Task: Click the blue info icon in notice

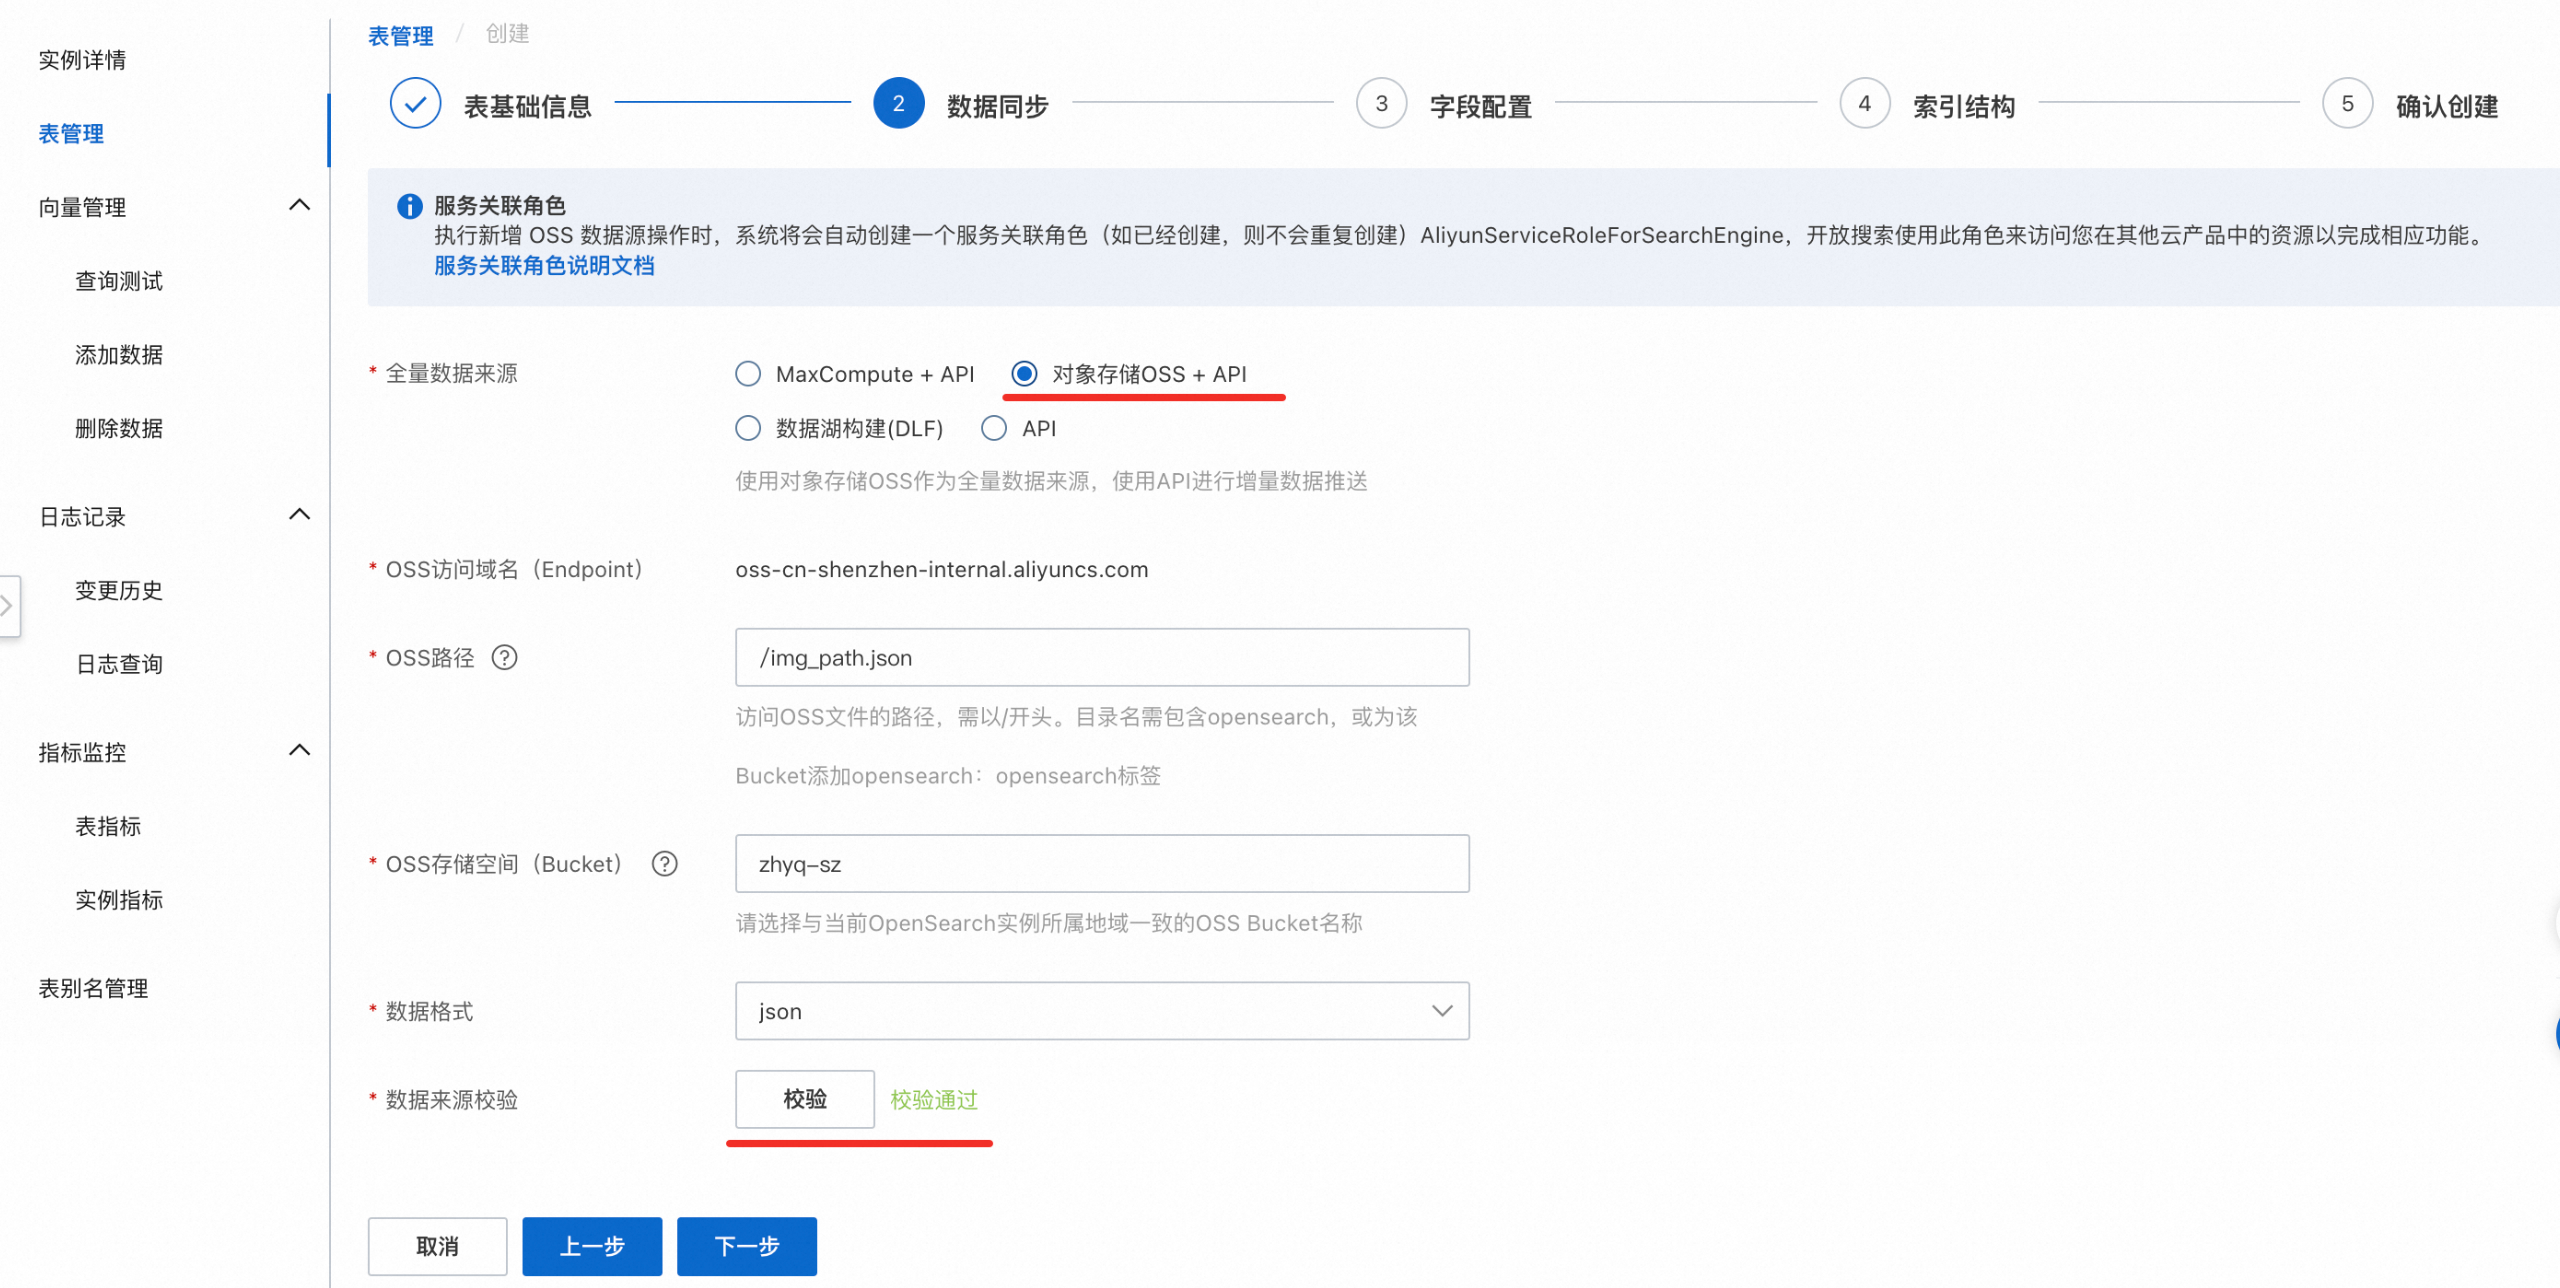Action: tap(409, 206)
